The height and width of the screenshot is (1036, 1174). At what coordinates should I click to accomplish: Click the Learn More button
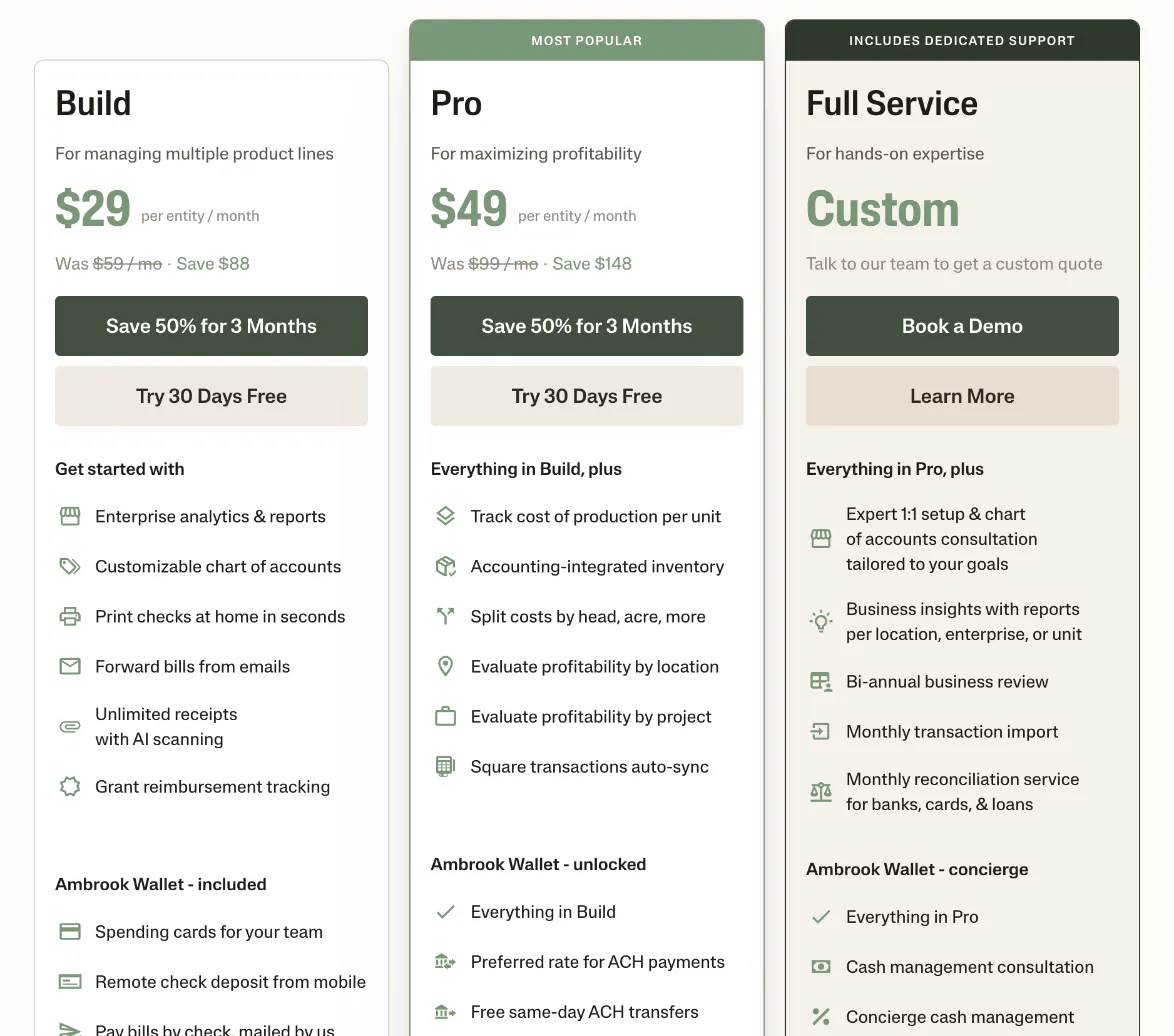[962, 396]
